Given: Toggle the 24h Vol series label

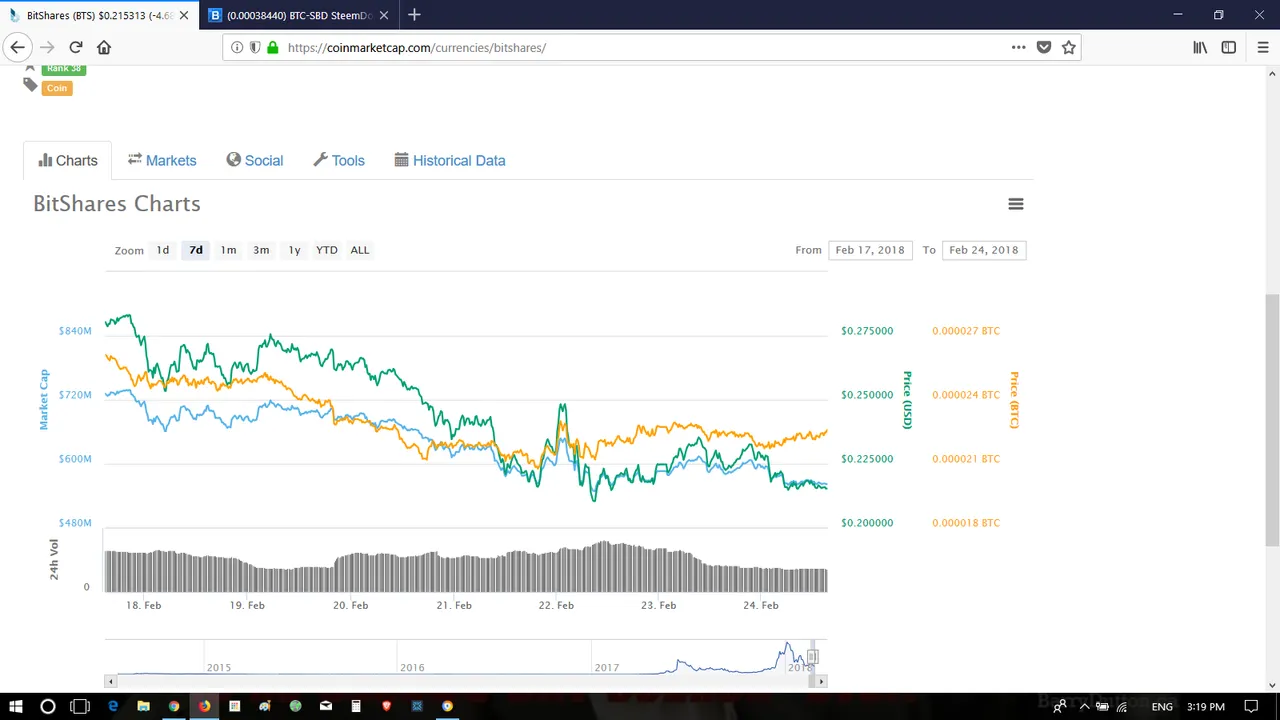Looking at the screenshot, I should [x=54, y=559].
